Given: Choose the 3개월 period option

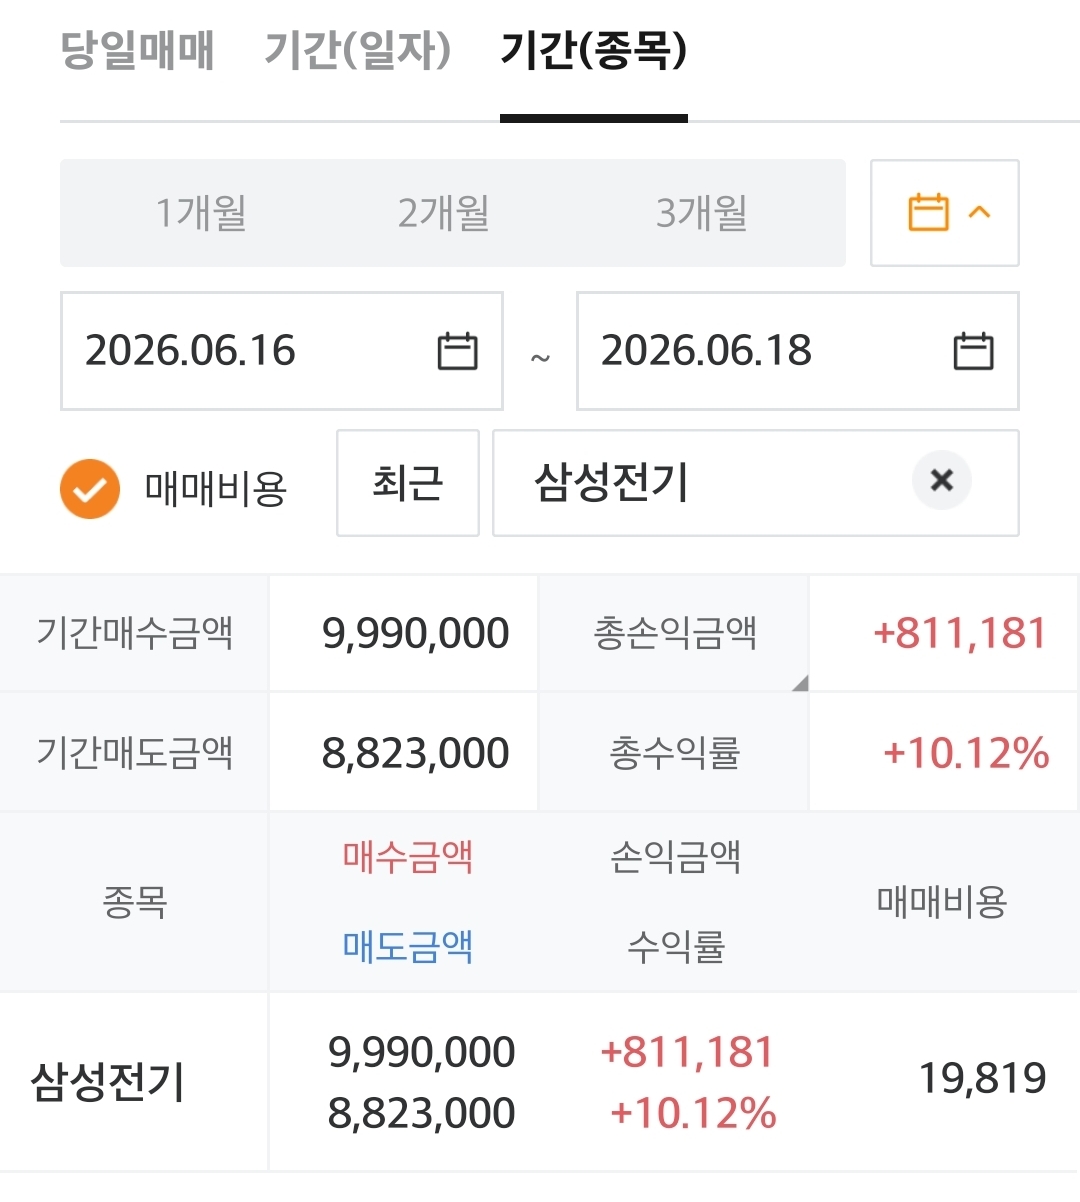Looking at the screenshot, I should [x=702, y=213].
